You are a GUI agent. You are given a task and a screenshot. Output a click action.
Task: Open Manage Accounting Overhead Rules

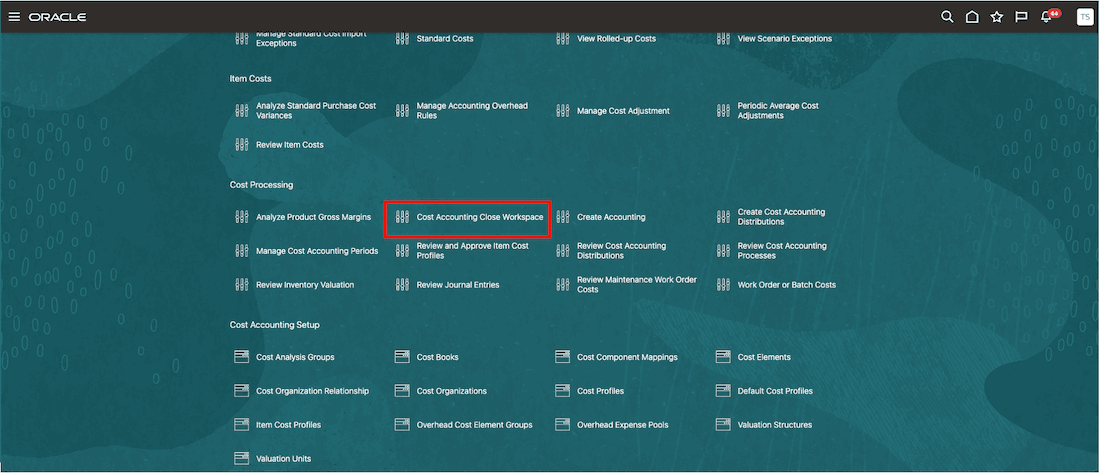point(472,110)
